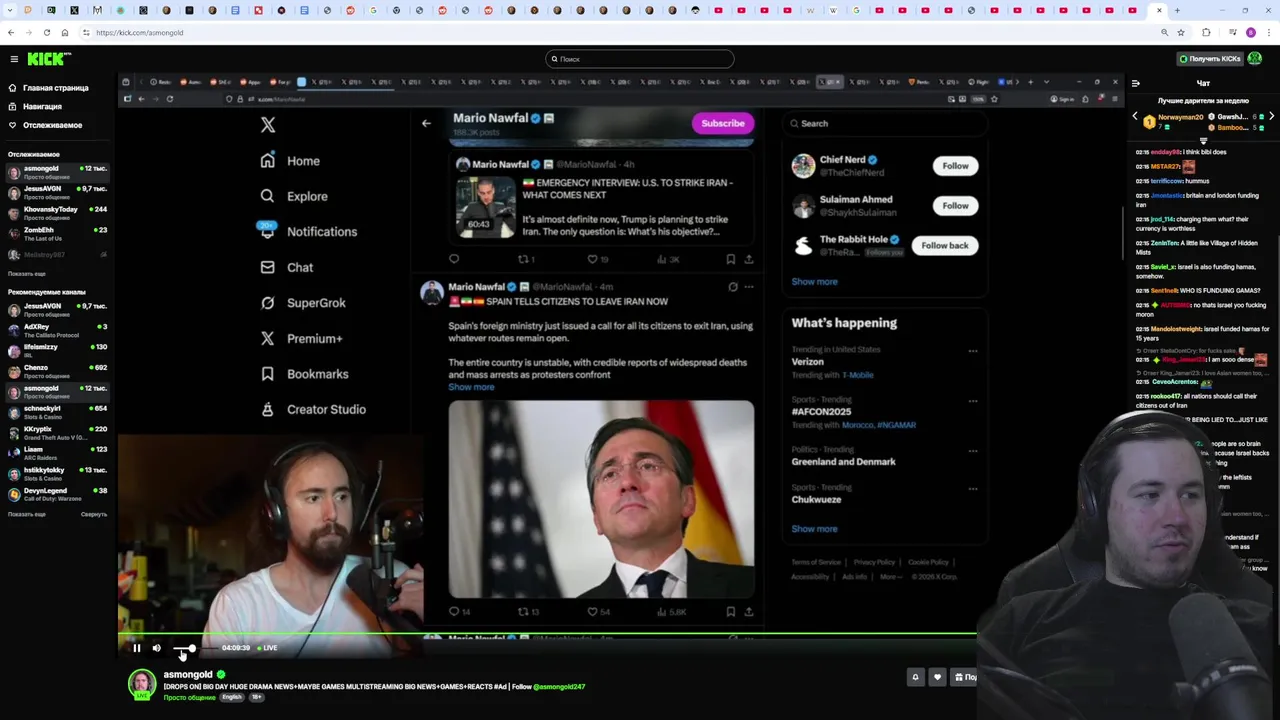
Task: Open schneckyirl recommended channel
Action: [58, 412]
